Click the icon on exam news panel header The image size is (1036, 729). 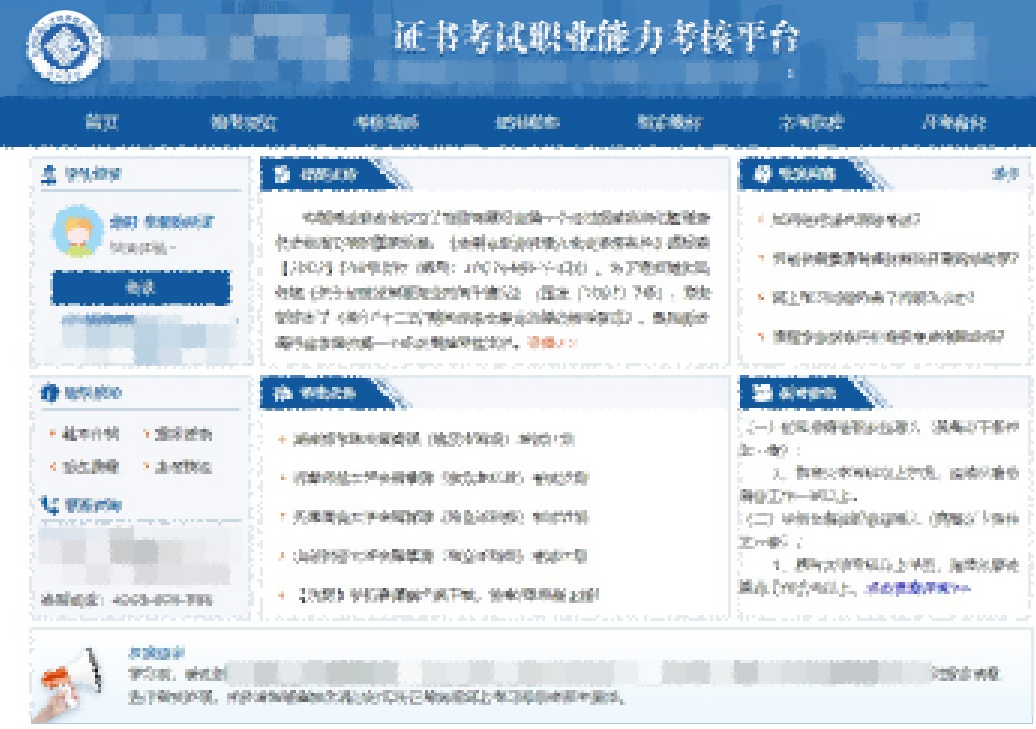[x=283, y=394]
